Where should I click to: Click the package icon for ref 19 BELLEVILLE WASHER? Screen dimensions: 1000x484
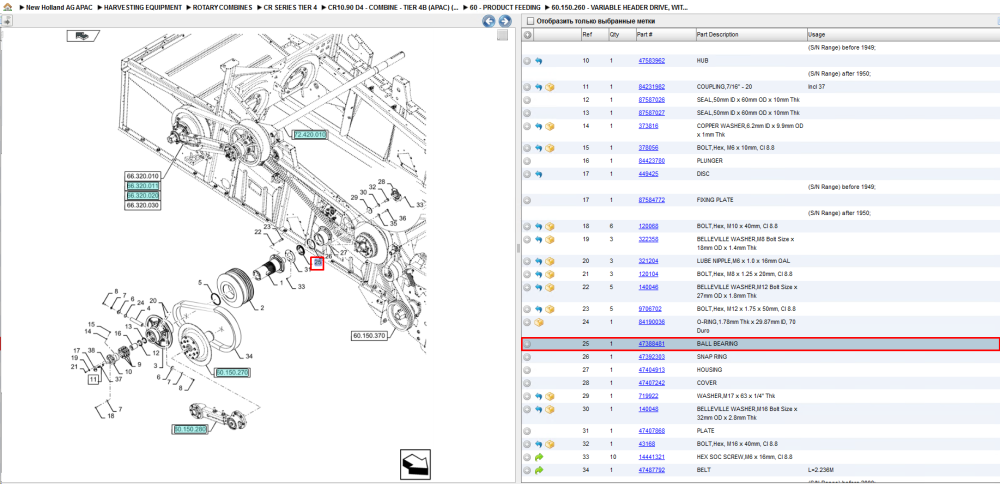tap(550, 240)
